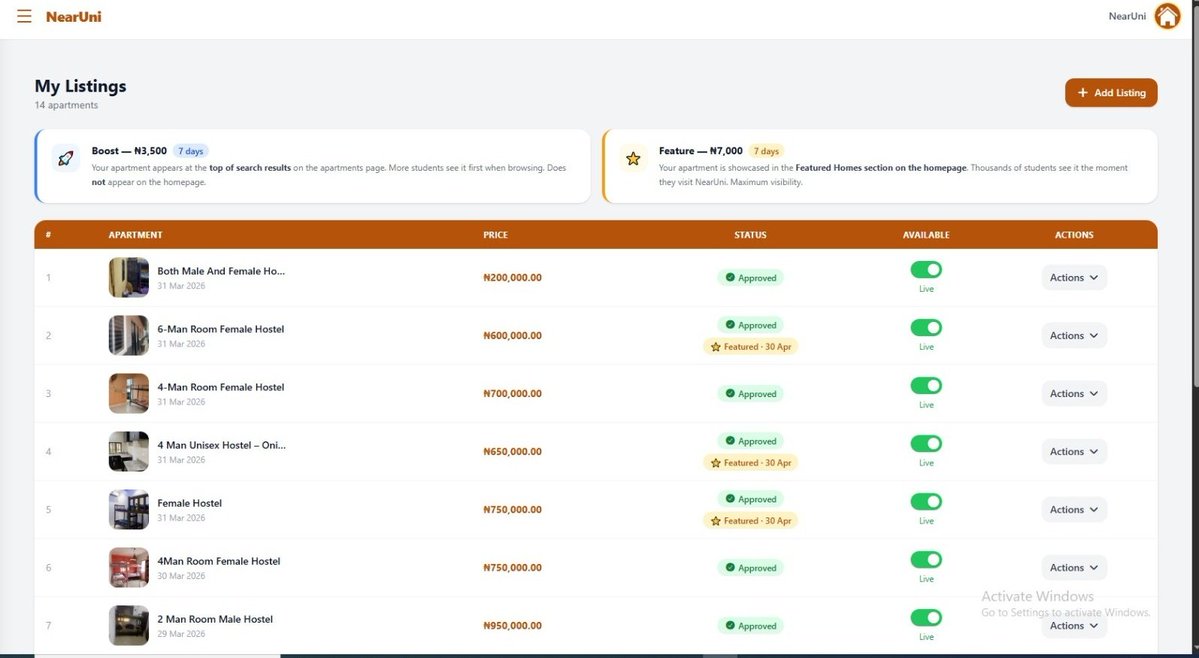The height and width of the screenshot is (658, 1199).
Task: Click thumbnail of 4 Man Unisex Hostel
Action: click(128, 452)
